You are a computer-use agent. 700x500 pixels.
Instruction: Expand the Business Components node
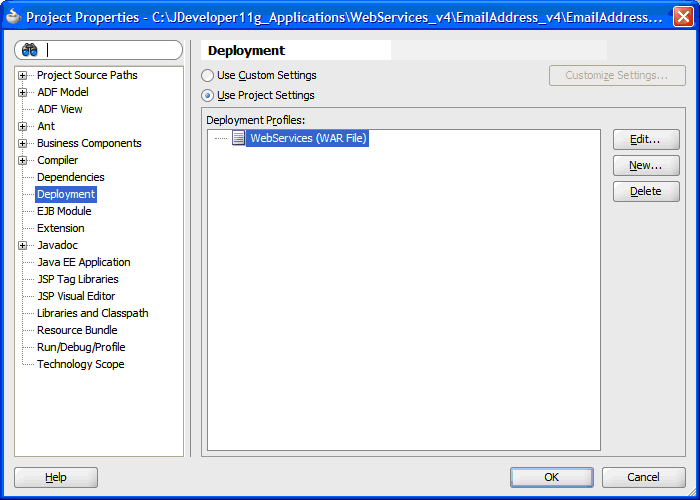pyautogui.click(x=22, y=143)
